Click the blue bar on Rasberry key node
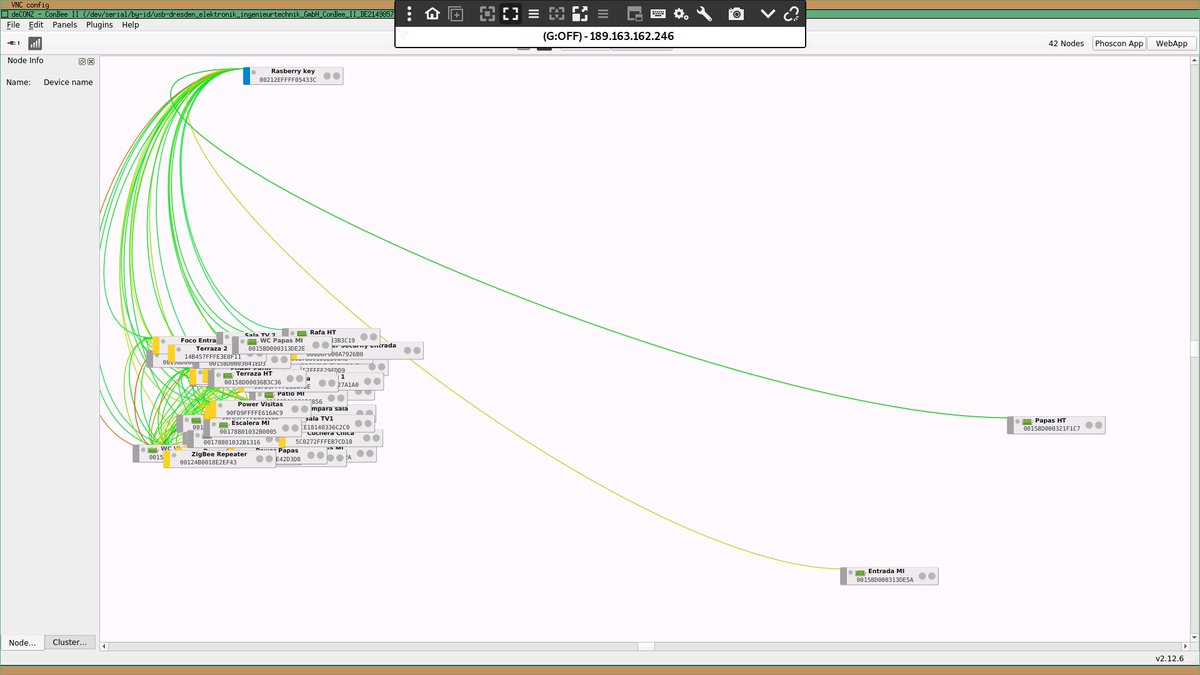The width and height of the screenshot is (1200, 675). pyautogui.click(x=247, y=76)
